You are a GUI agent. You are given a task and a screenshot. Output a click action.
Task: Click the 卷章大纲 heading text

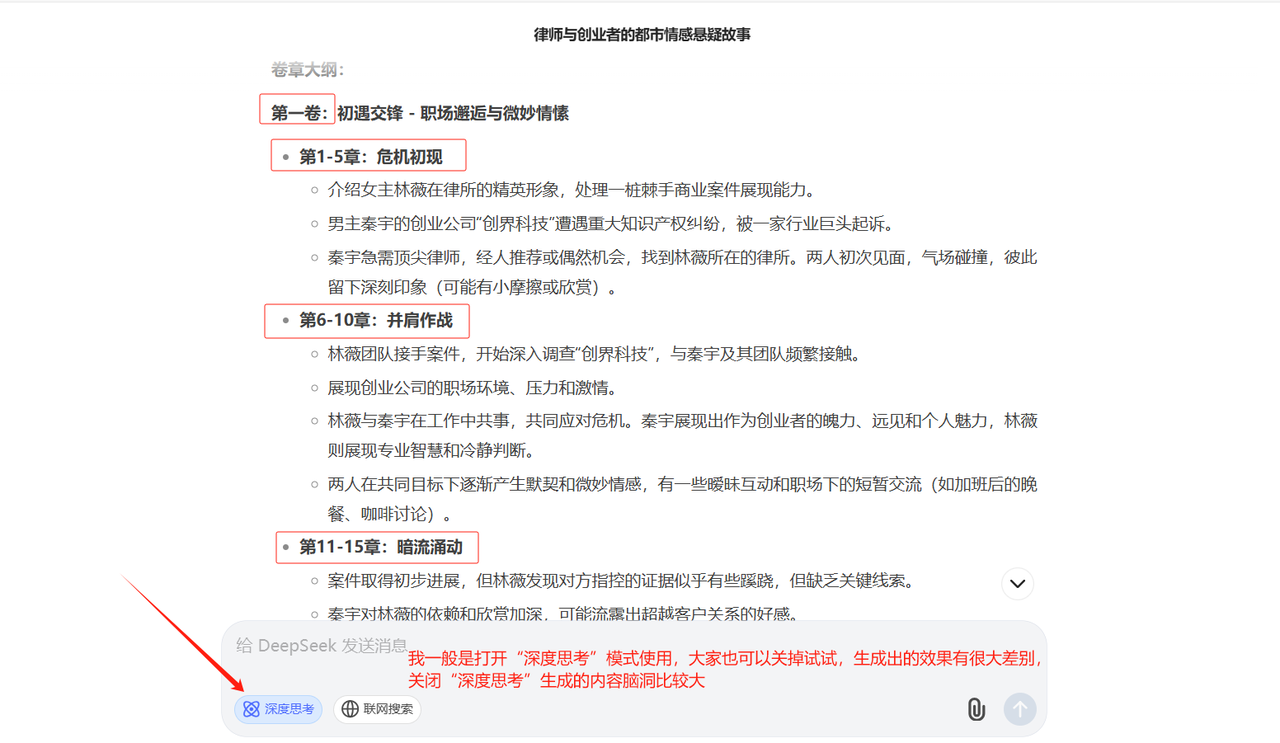click(307, 70)
